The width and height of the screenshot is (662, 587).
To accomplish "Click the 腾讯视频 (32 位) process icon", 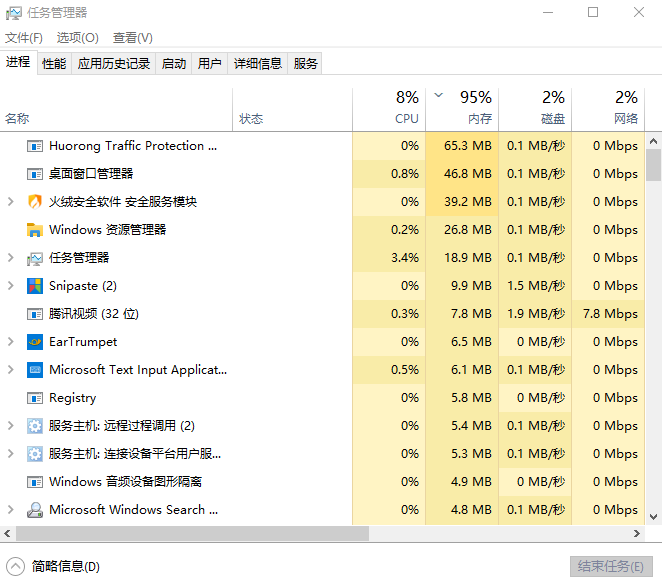I will (x=35, y=314).
